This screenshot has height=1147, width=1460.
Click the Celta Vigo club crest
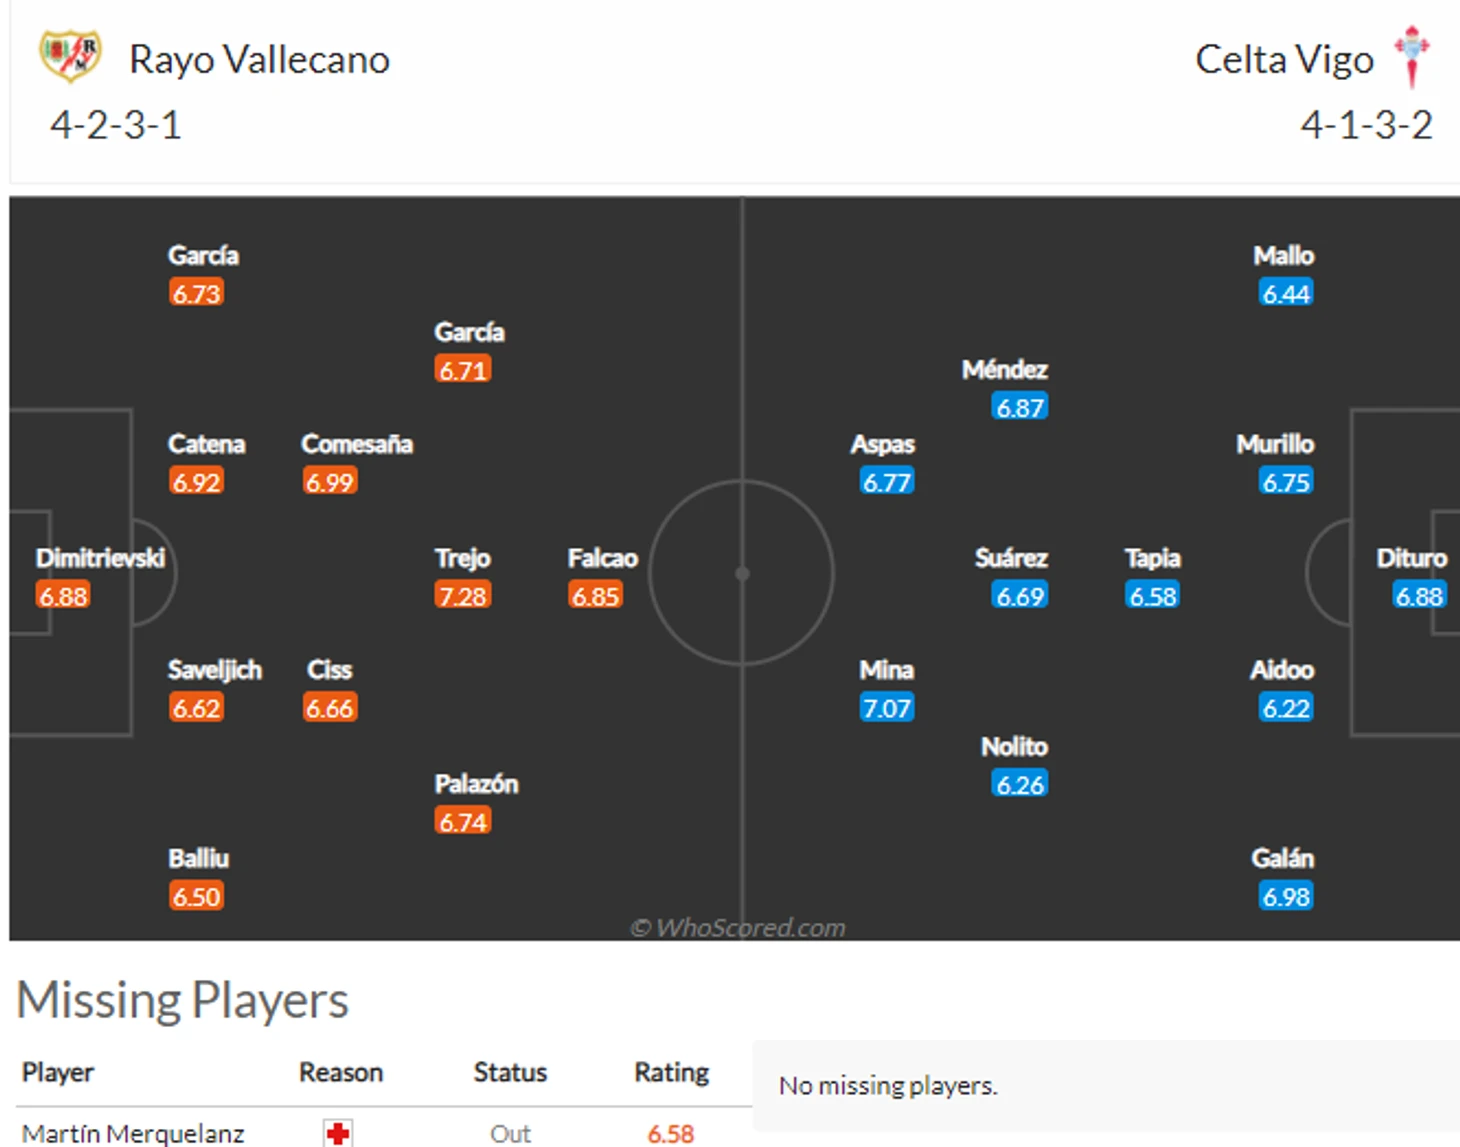(x=1412, y=56)
